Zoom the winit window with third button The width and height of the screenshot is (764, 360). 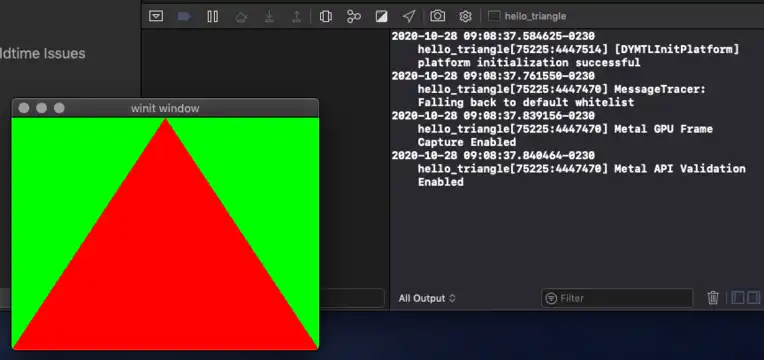59,108
